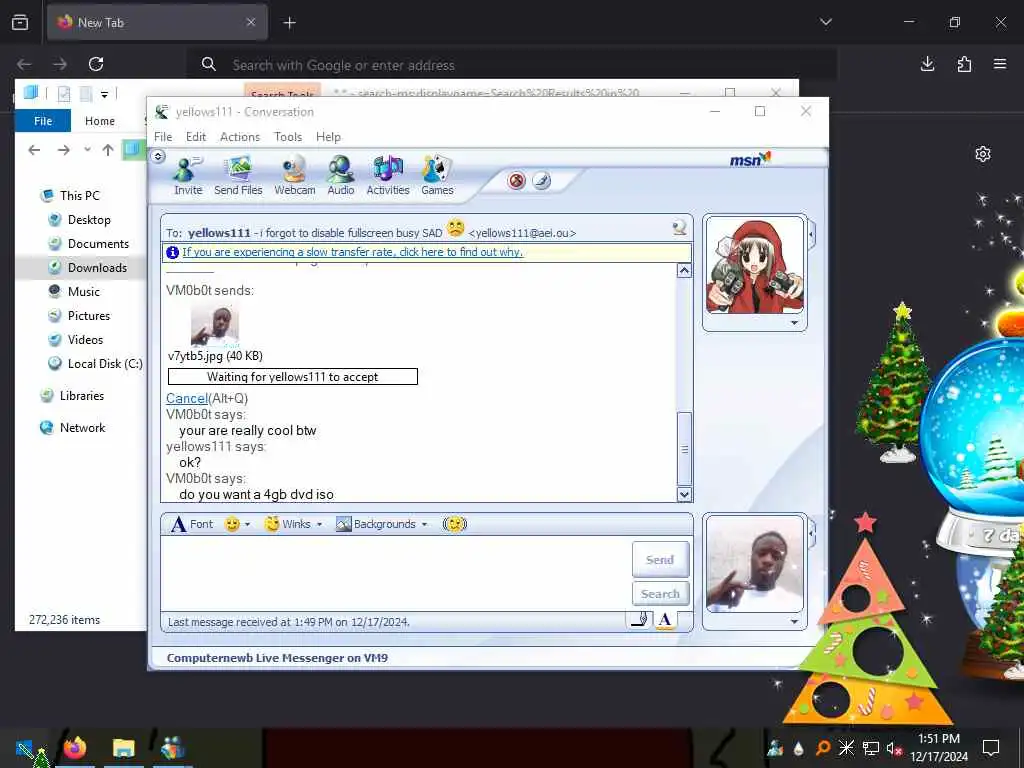Click your own display picture

[x=755, y=564]
